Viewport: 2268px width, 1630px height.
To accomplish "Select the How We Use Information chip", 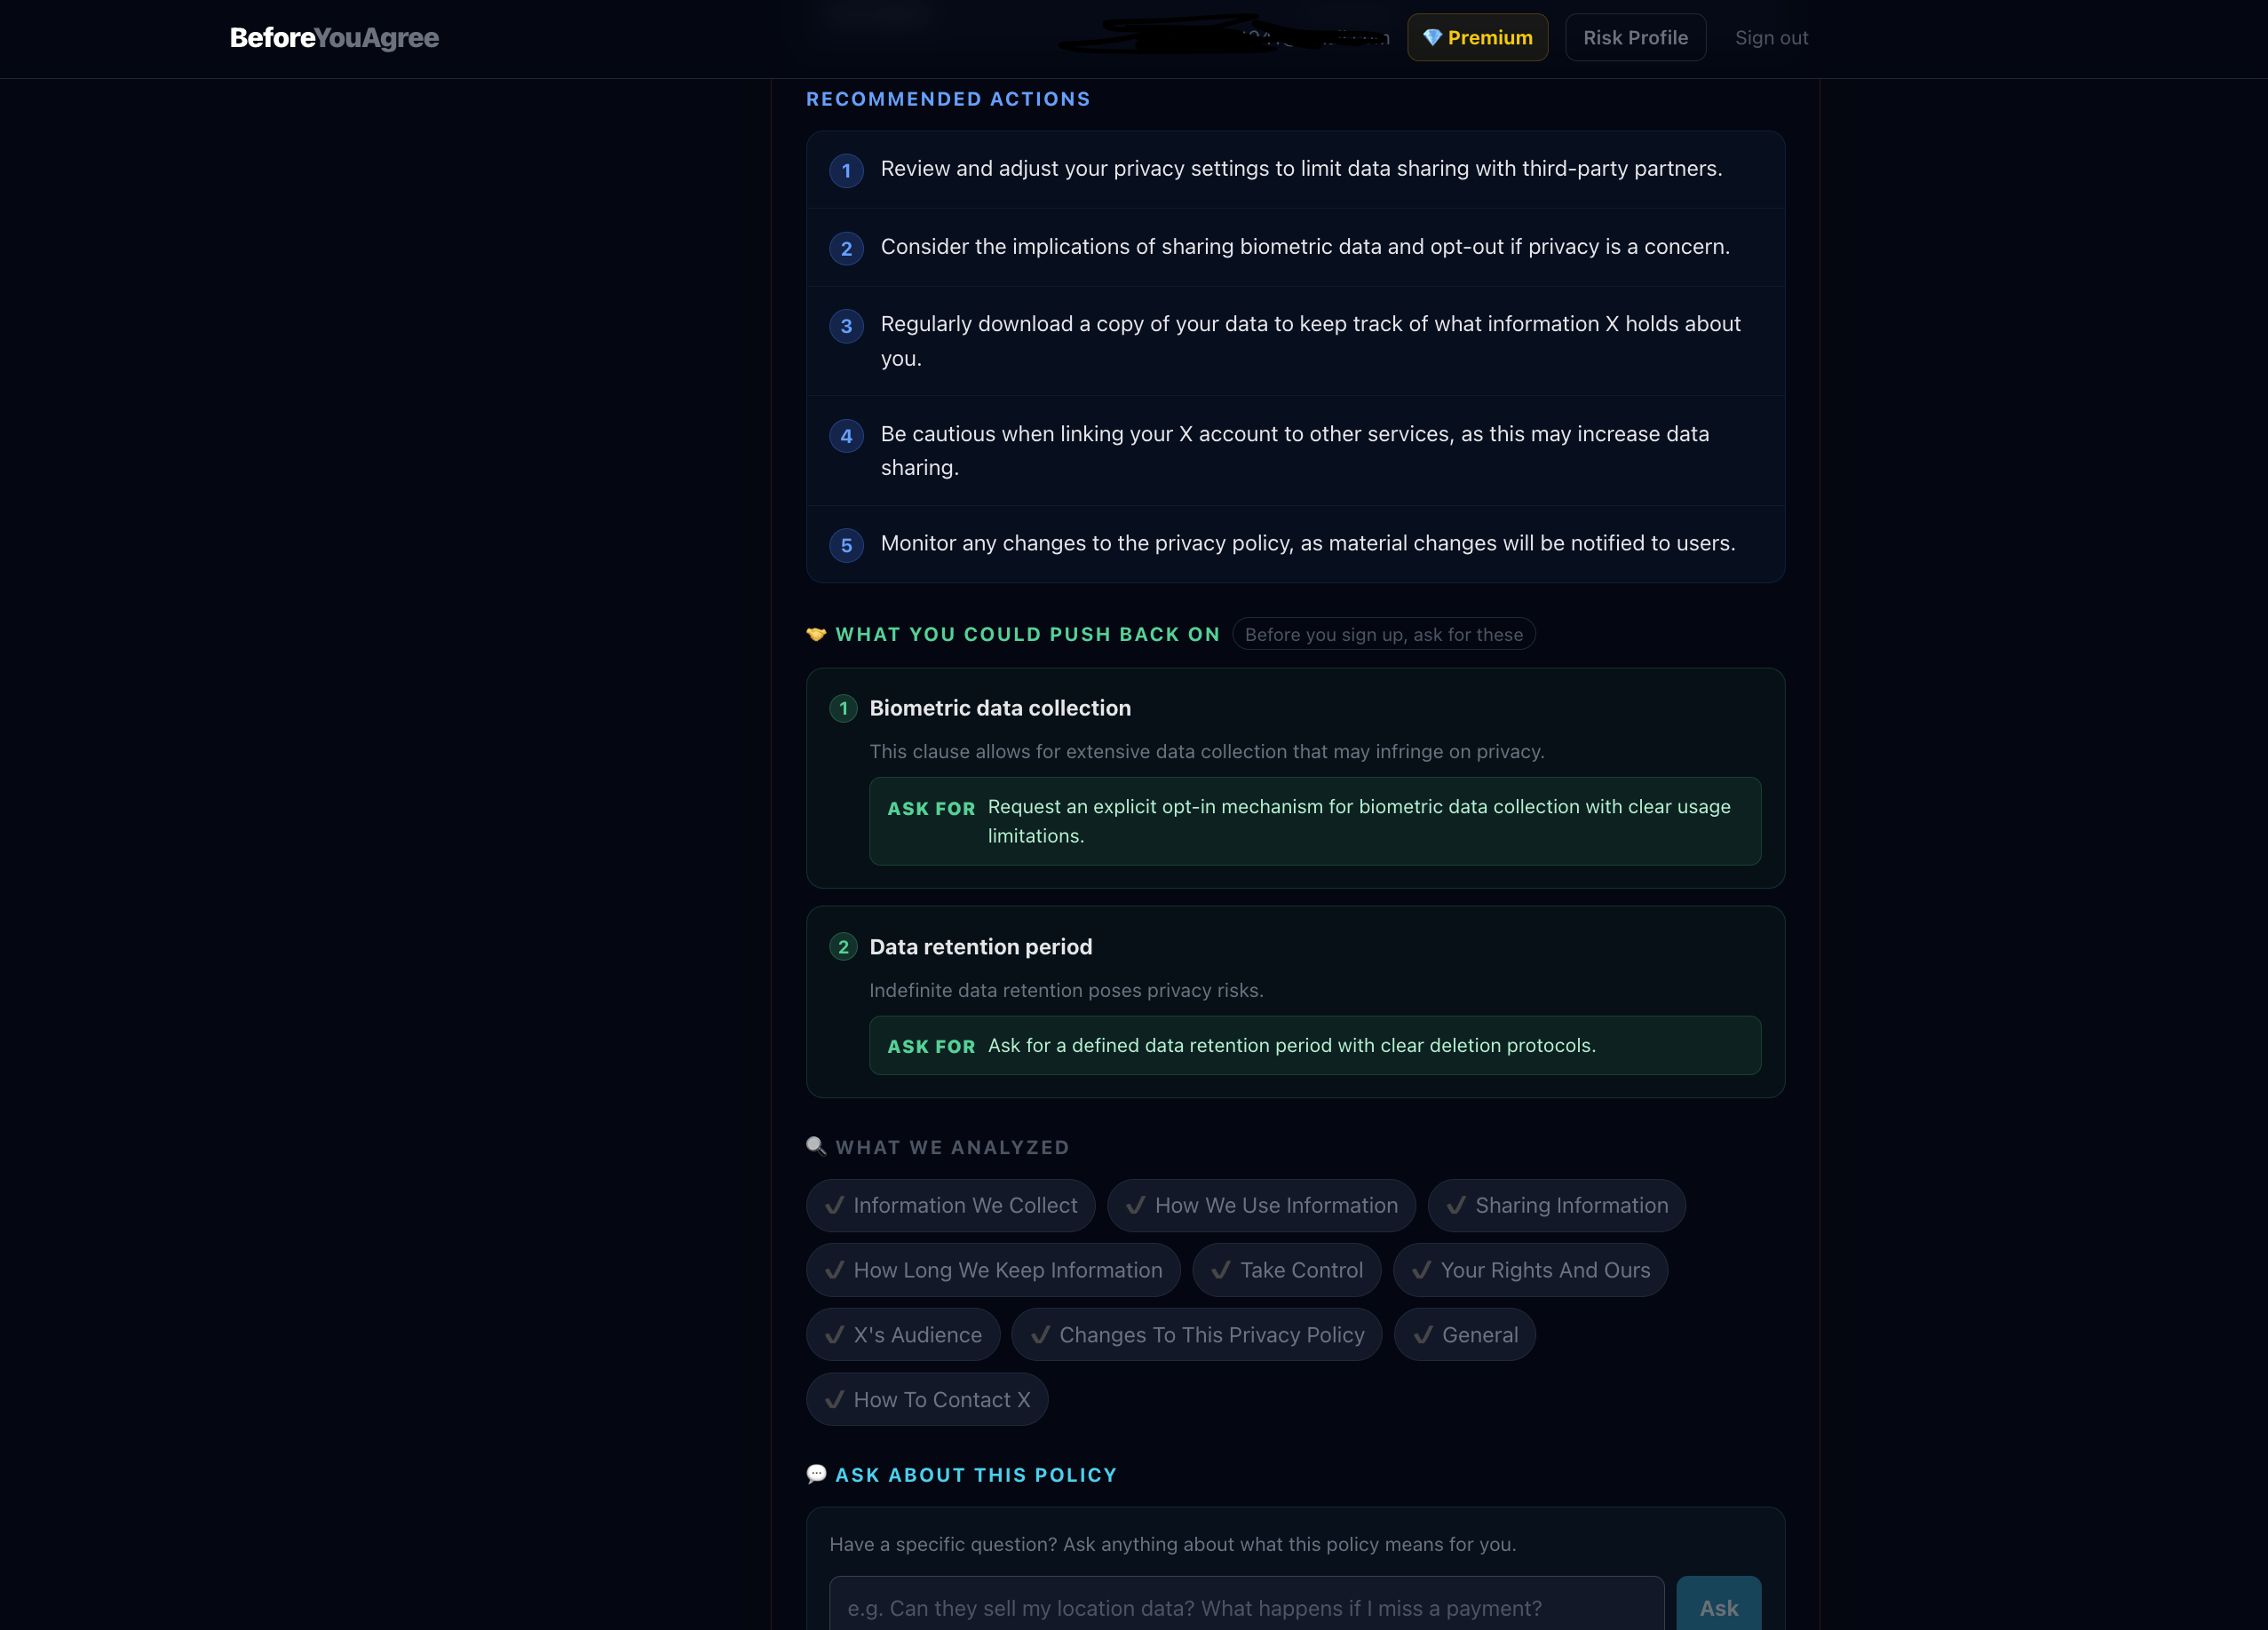I will [1261, 1205].
